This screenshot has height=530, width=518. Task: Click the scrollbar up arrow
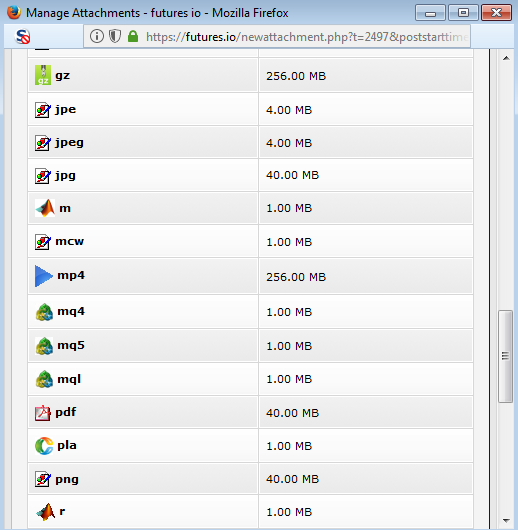(x=506, y=58)
